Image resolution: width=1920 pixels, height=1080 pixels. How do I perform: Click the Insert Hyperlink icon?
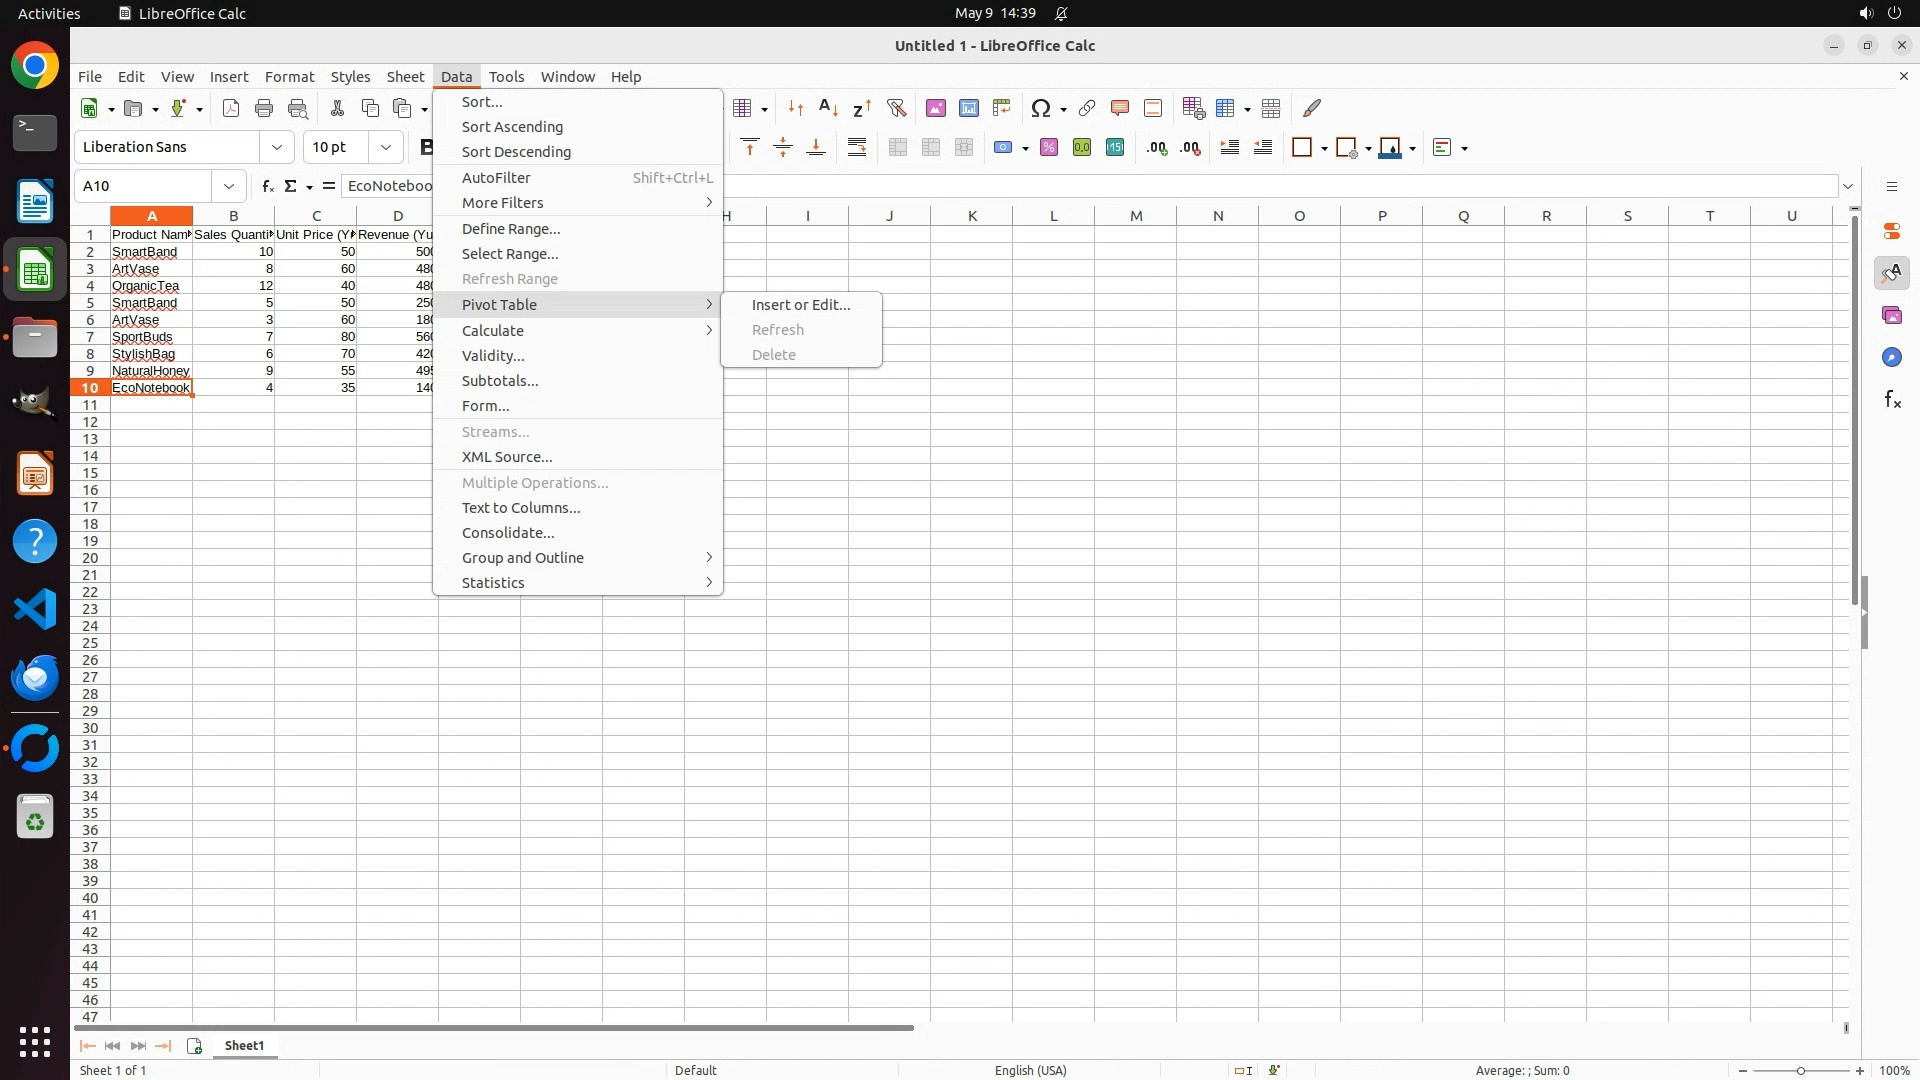(x=1087, y=108)
